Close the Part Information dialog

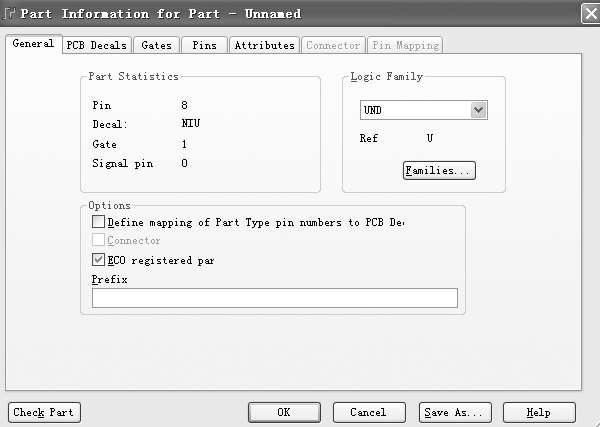pos(590,13)
